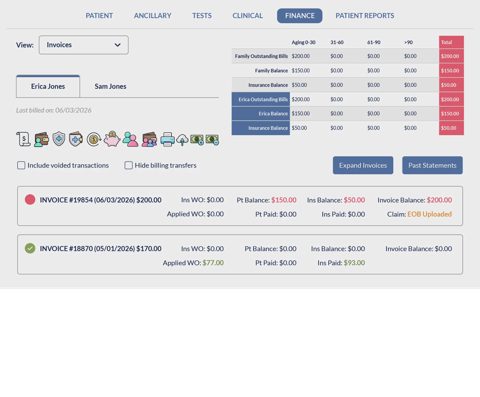Open Past Statements
The width and height of the screenshot is (480, 397).
[432, 165]
